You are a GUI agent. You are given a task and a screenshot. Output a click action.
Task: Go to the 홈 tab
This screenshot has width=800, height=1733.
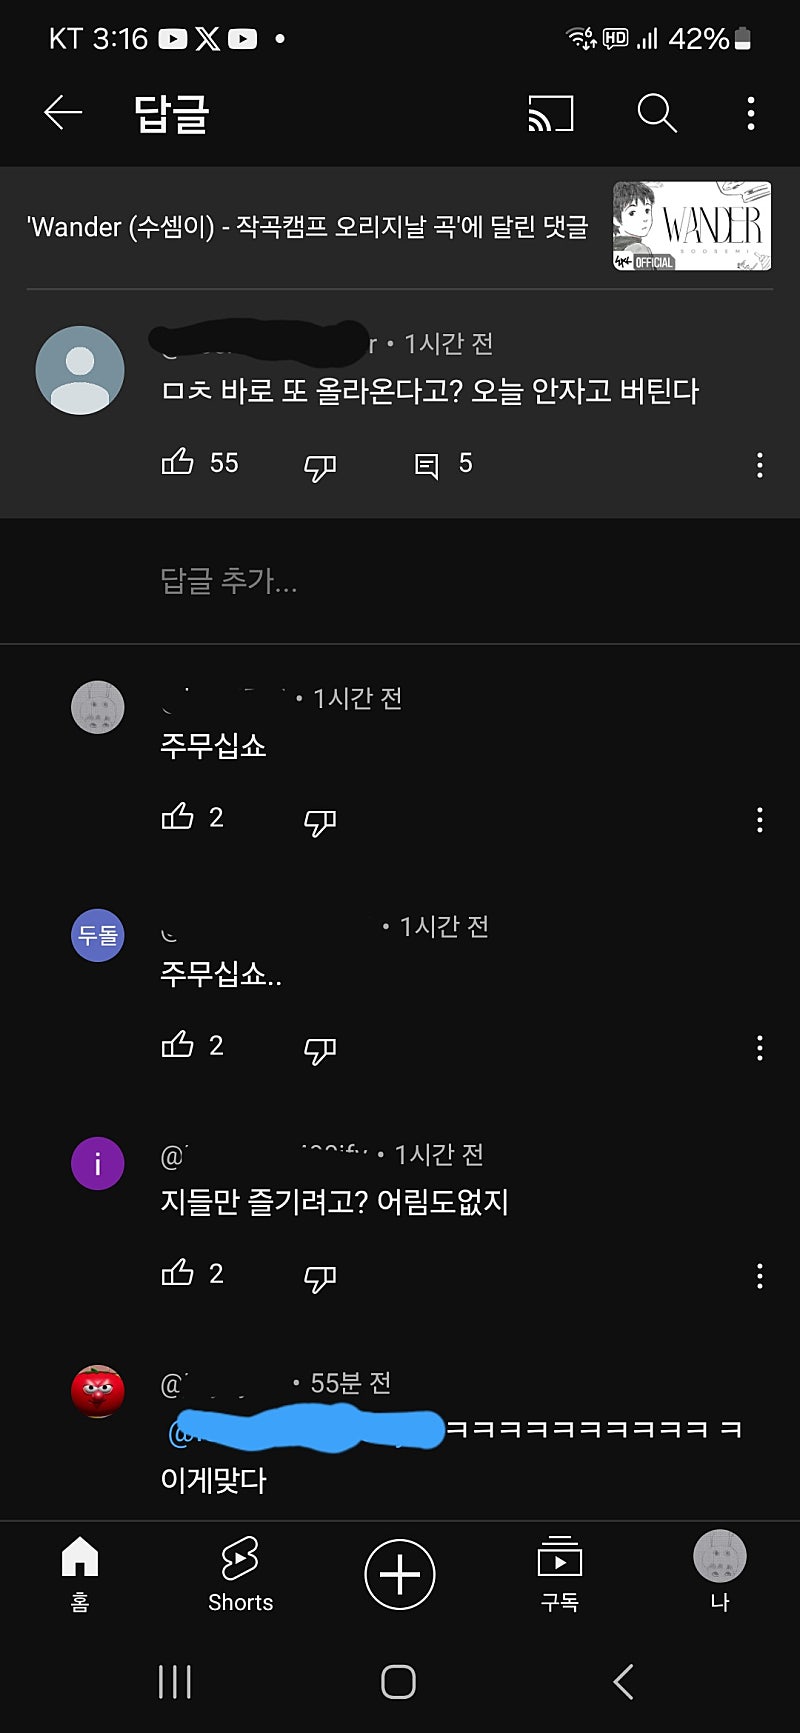80,1575
